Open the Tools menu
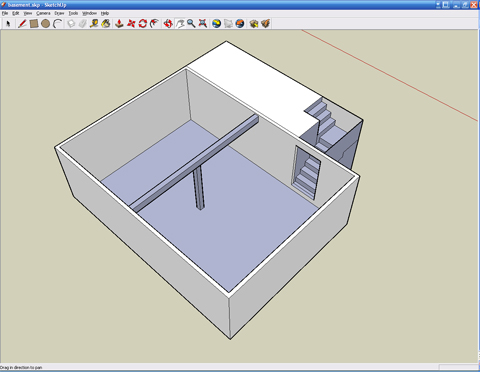 click(73, 13)
